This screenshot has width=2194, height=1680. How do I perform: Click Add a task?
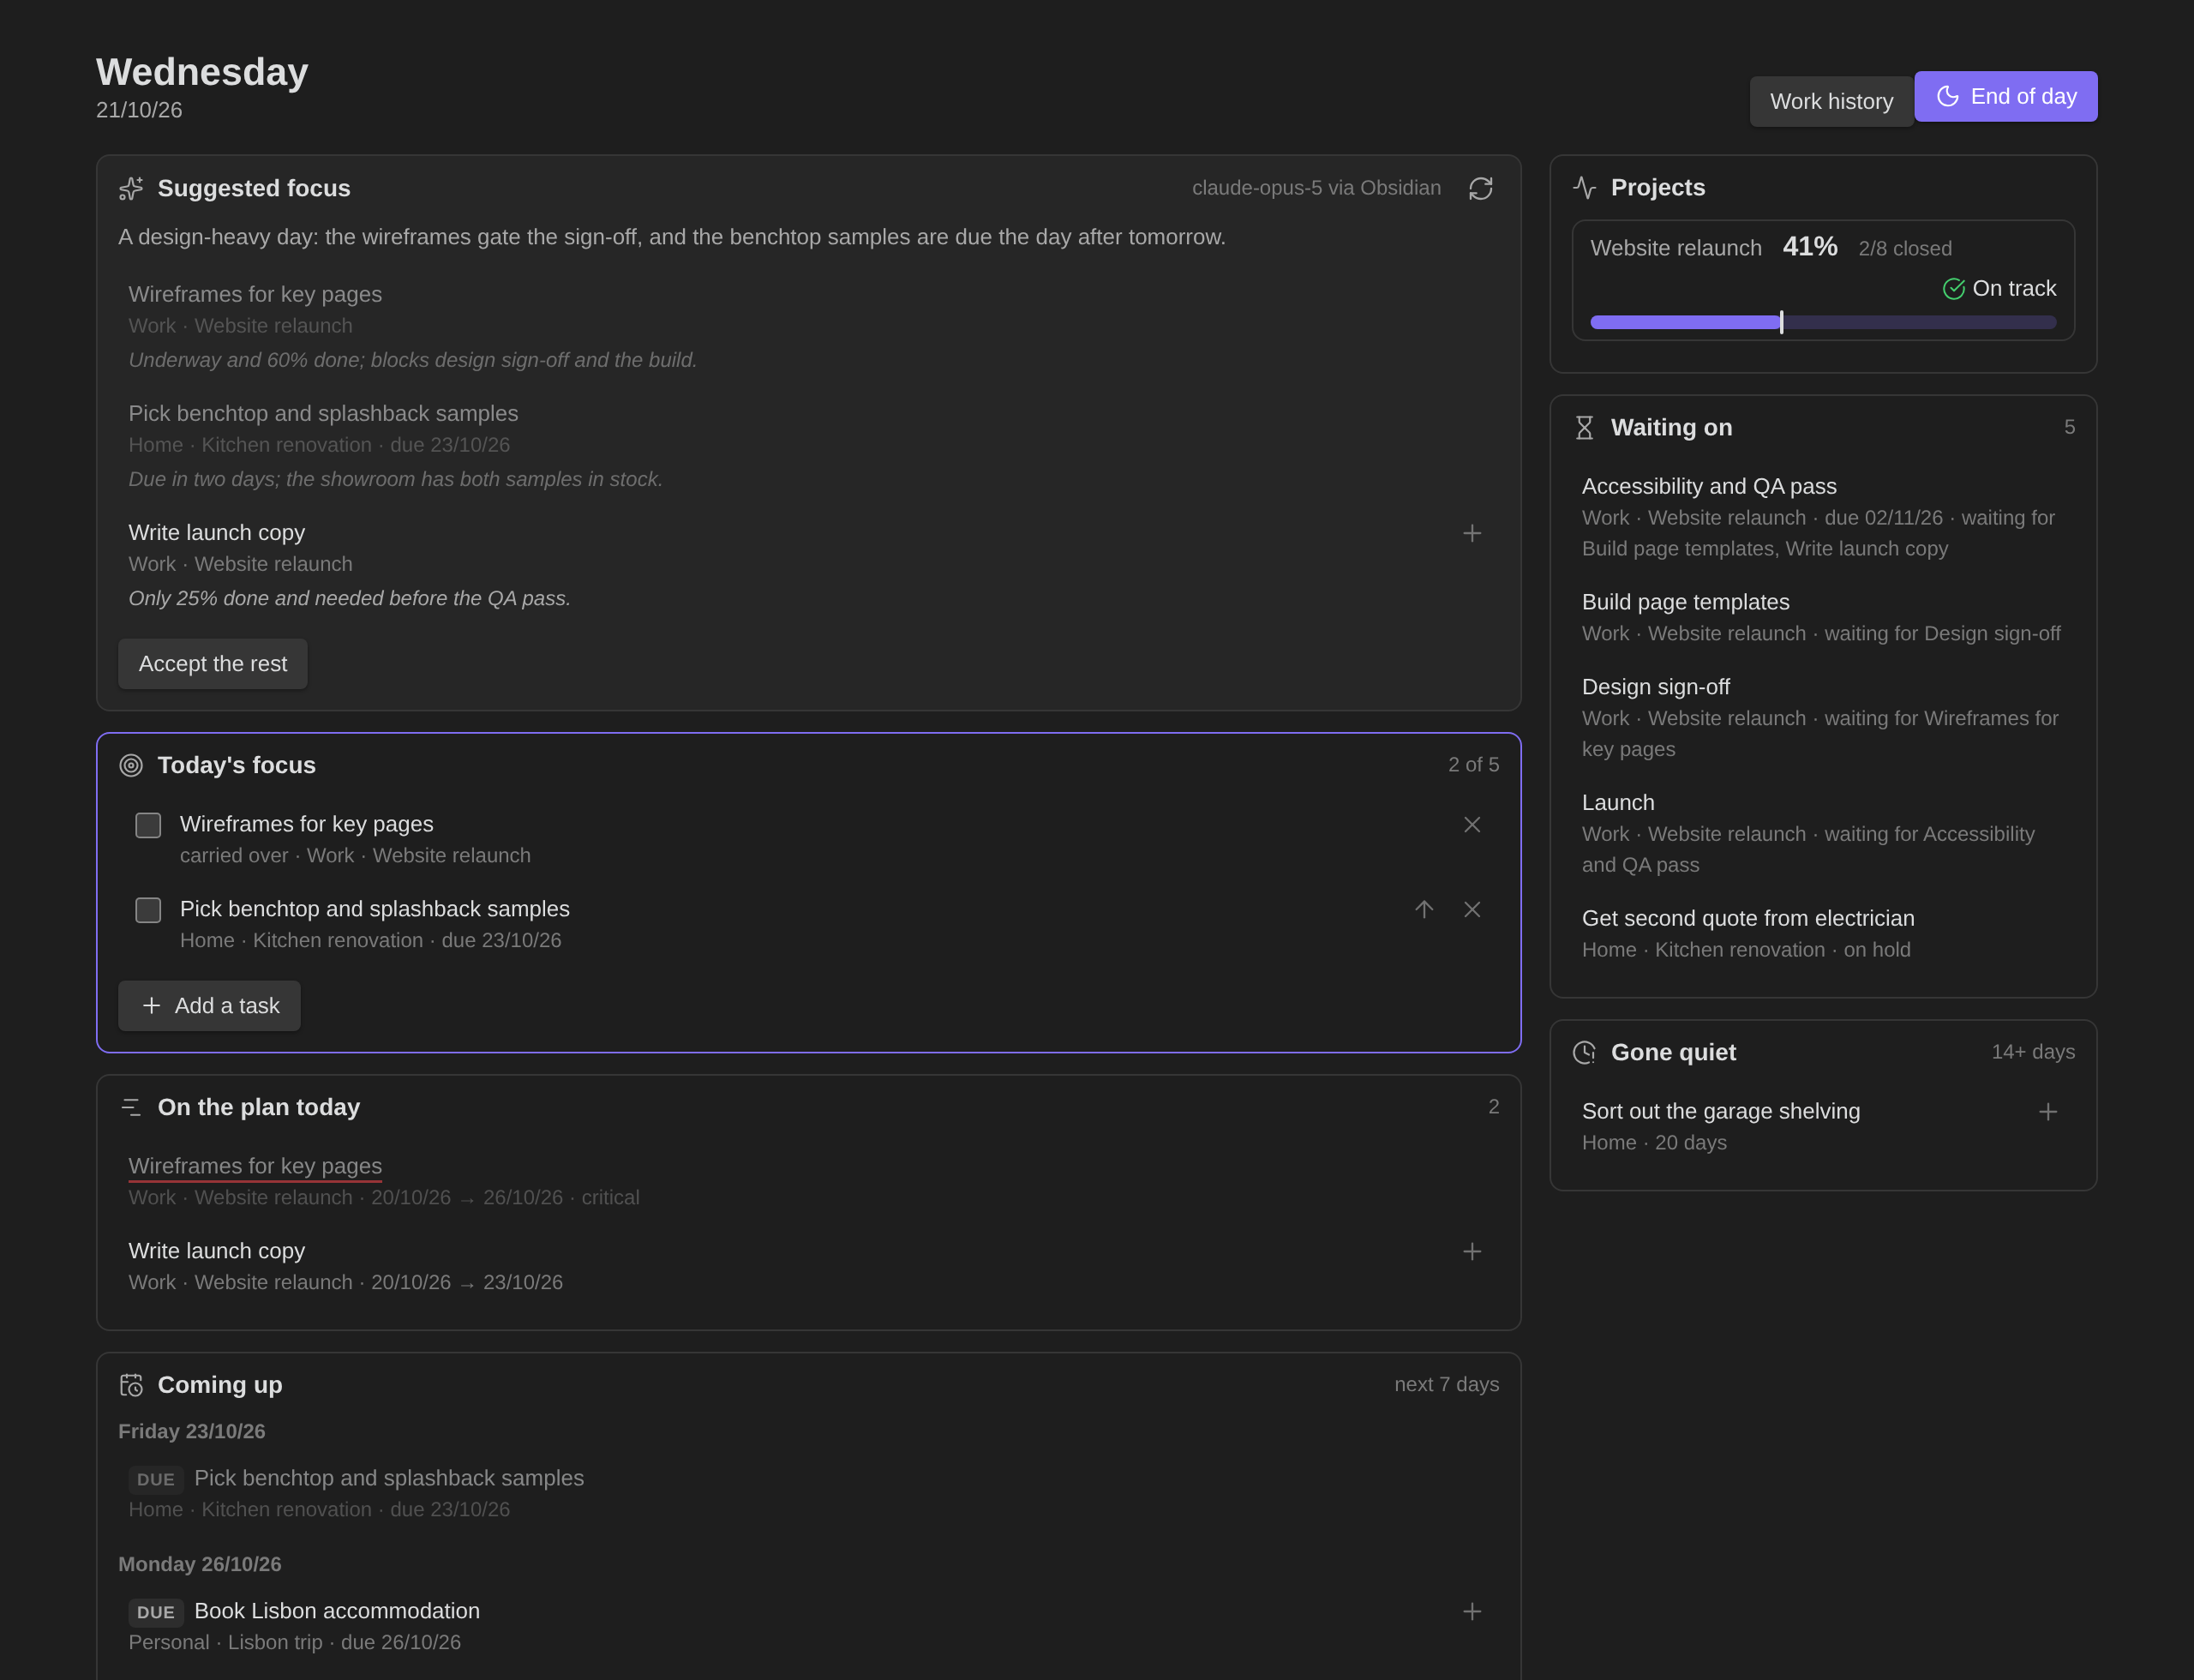coord(209,1006)
